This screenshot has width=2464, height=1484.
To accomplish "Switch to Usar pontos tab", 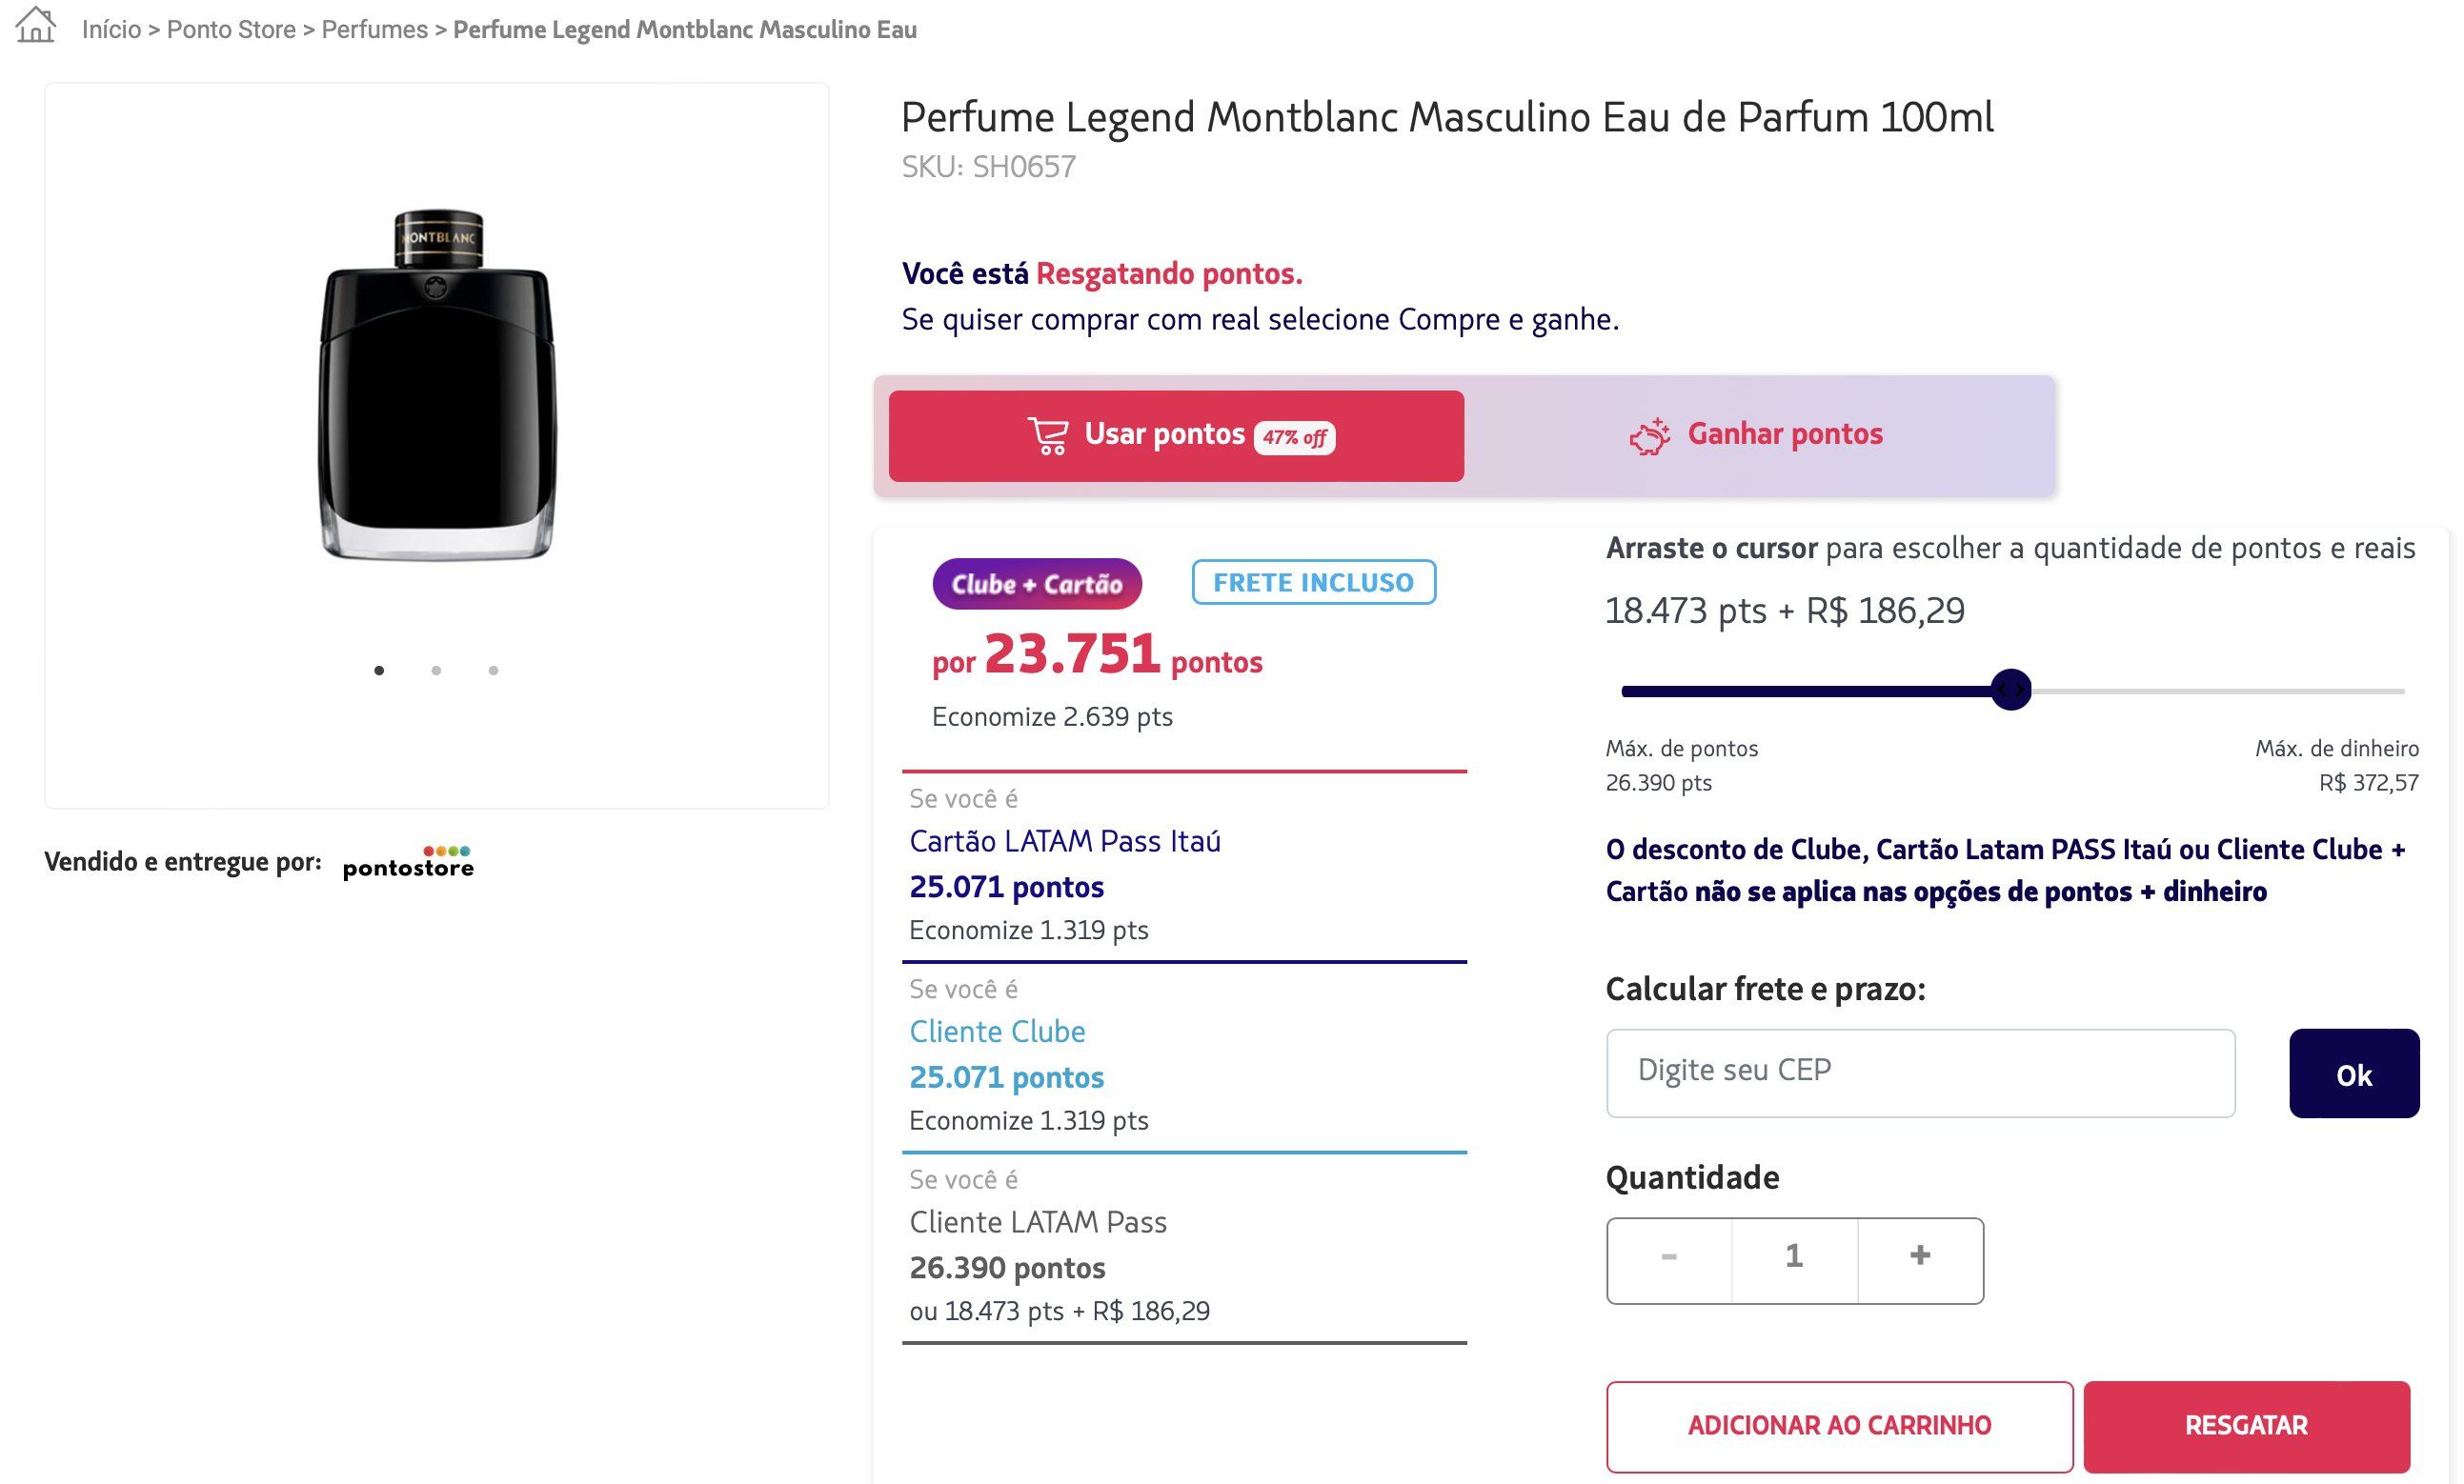I will tap(1176, 436).
